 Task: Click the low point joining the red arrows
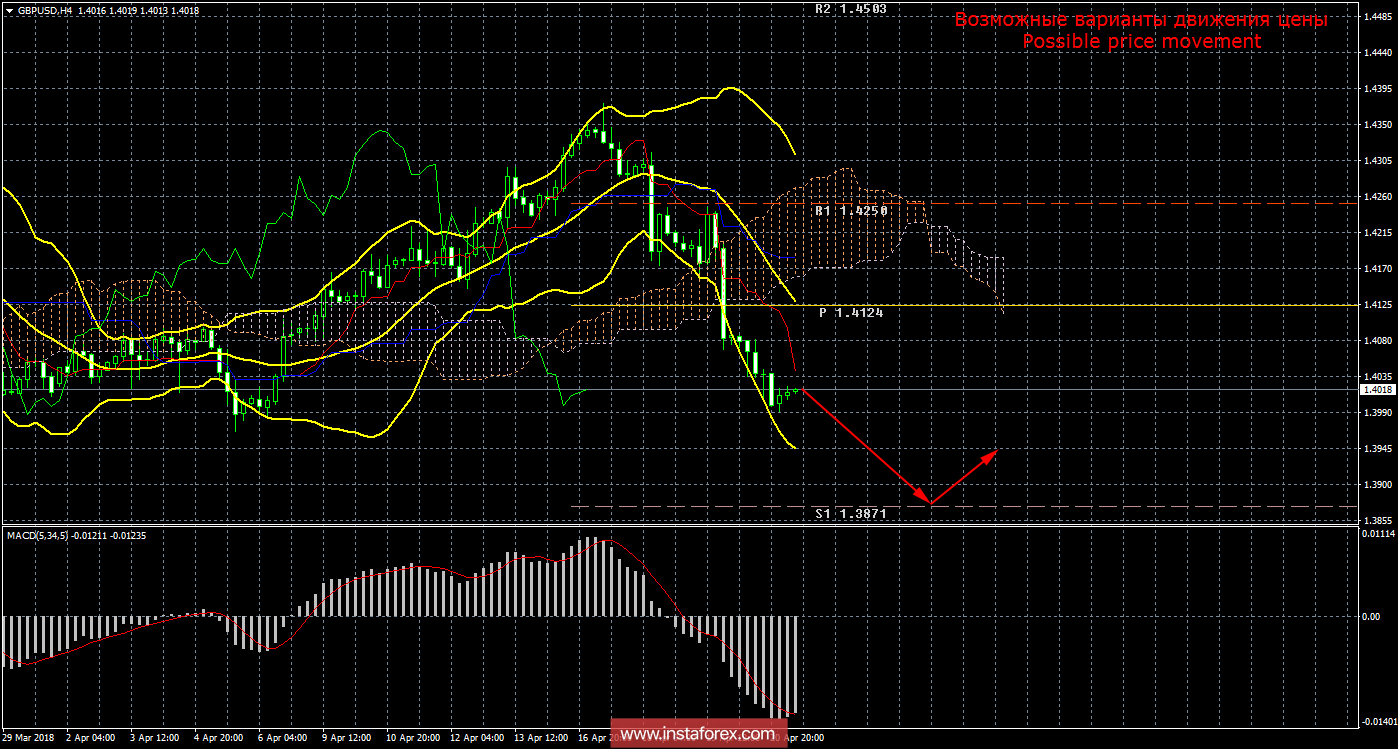[x=929, y=502]
